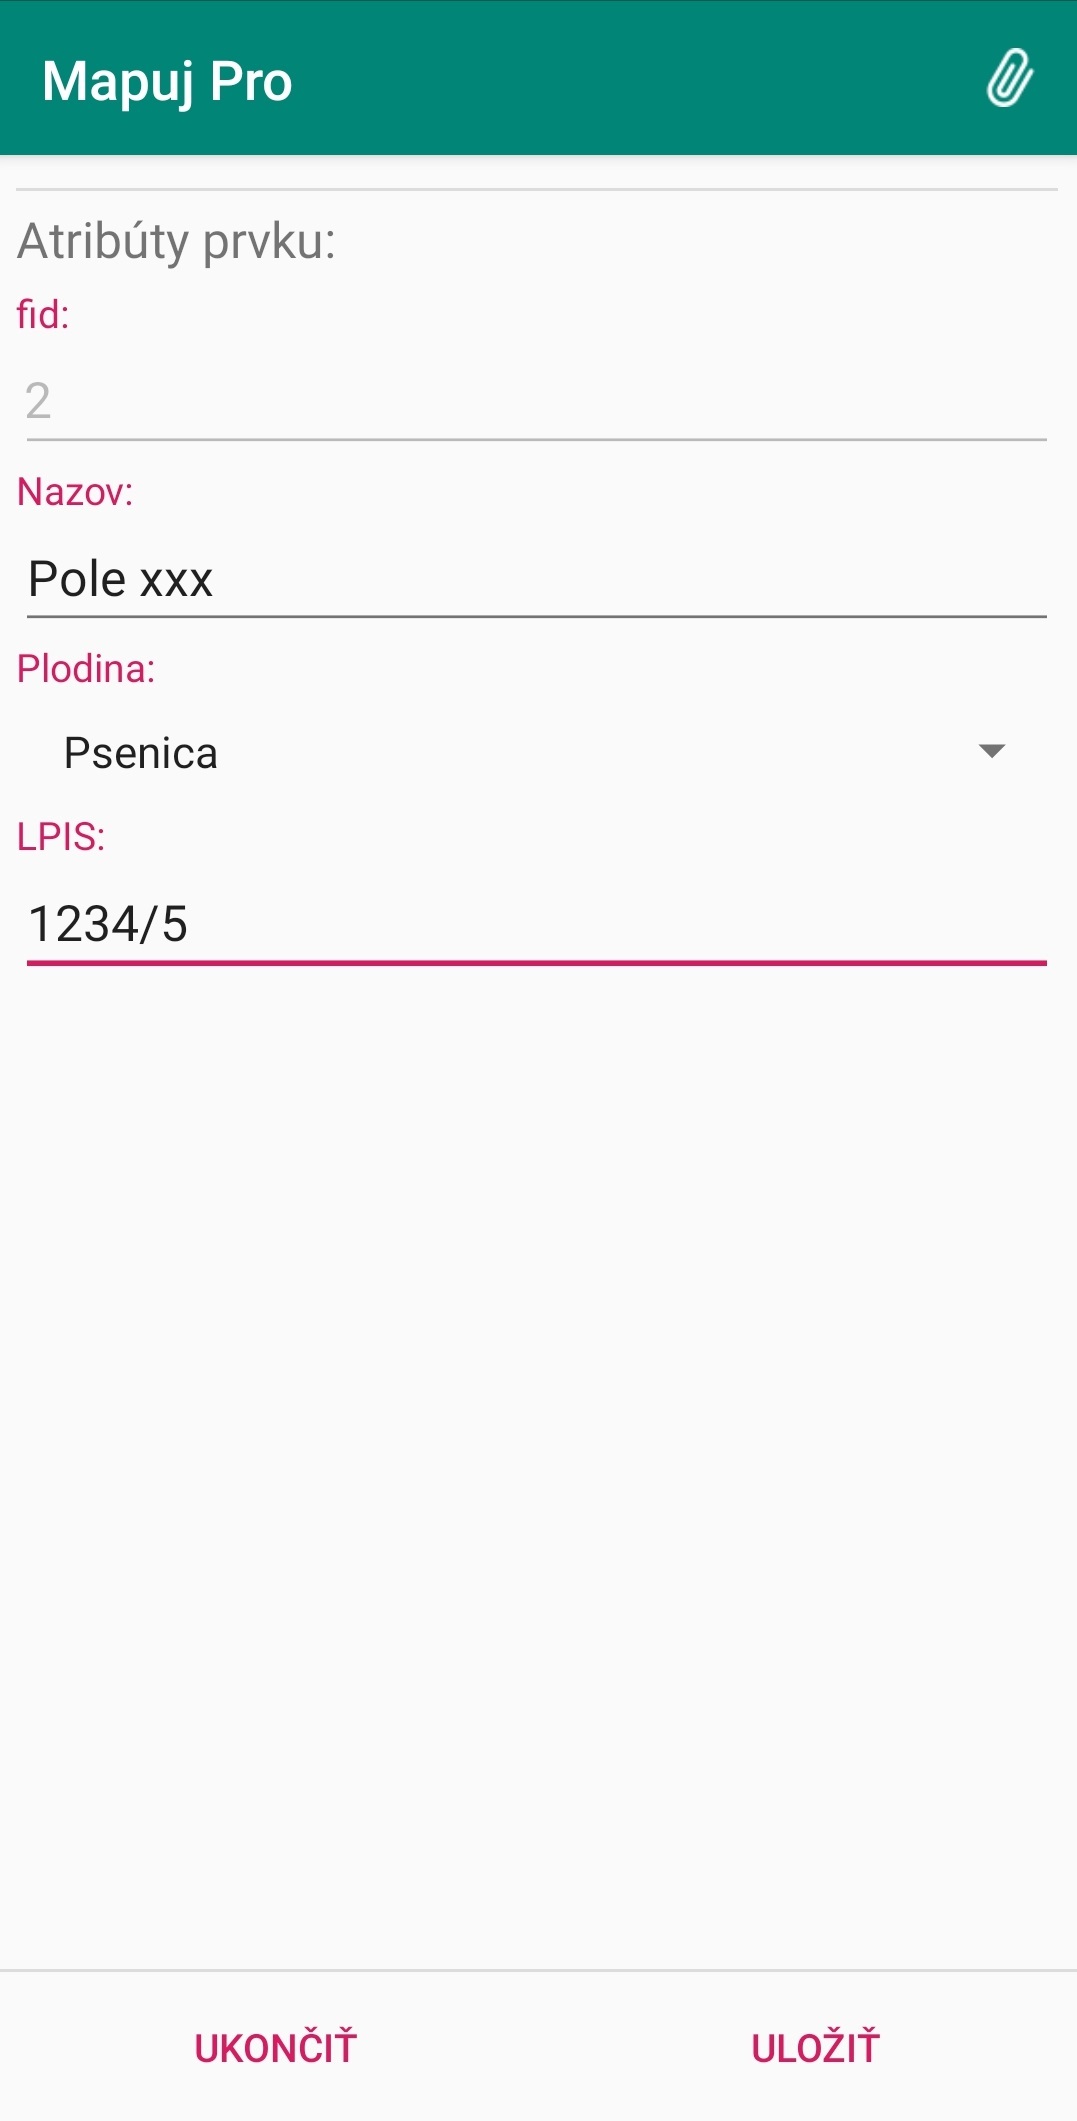Expand the Plodina dropdown arrow

991,751
